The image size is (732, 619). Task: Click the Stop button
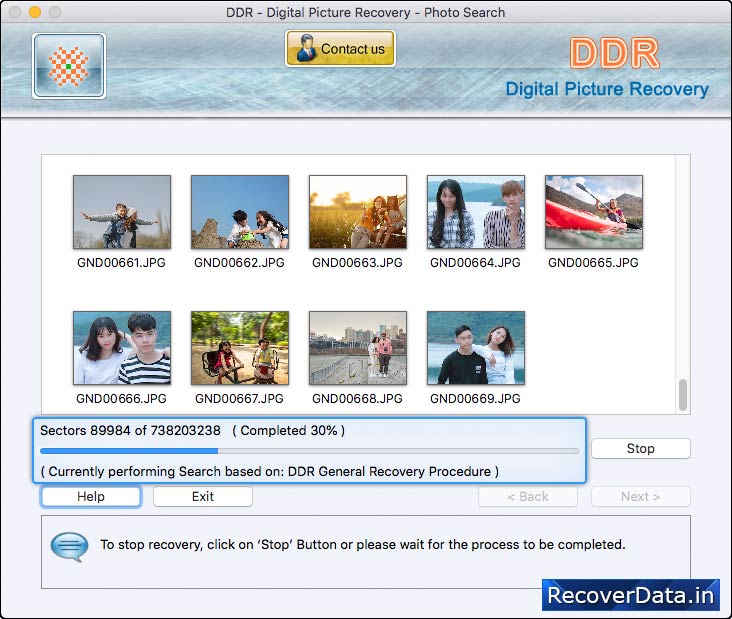pos(640,449)
